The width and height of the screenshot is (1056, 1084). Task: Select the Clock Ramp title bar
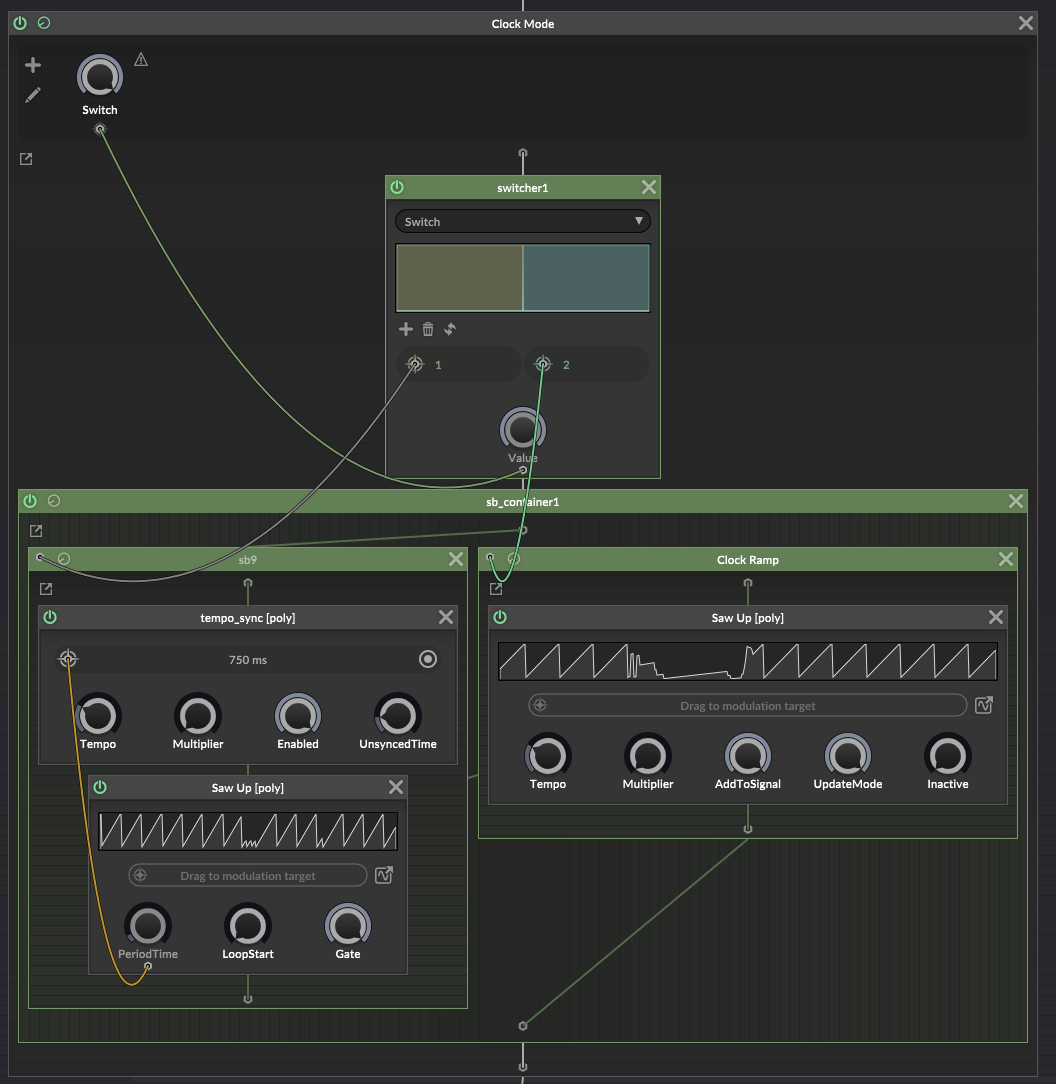click(748, 559)
